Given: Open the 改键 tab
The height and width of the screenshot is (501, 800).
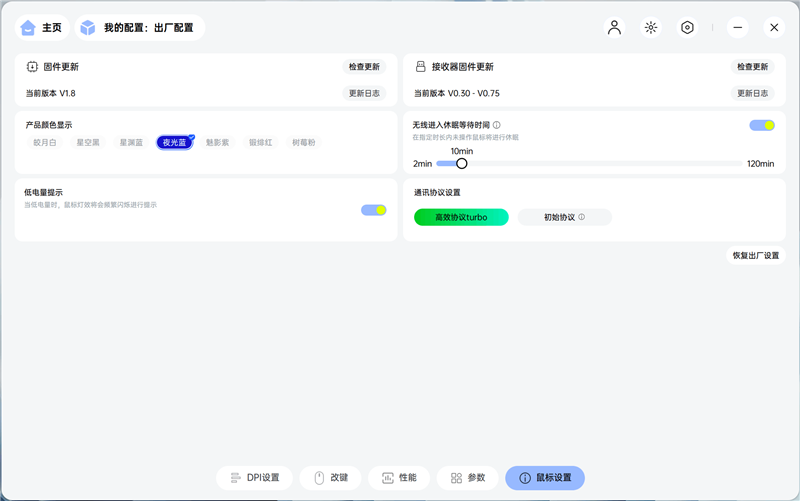Looking at the screenshot, I should tap(331, 478).
